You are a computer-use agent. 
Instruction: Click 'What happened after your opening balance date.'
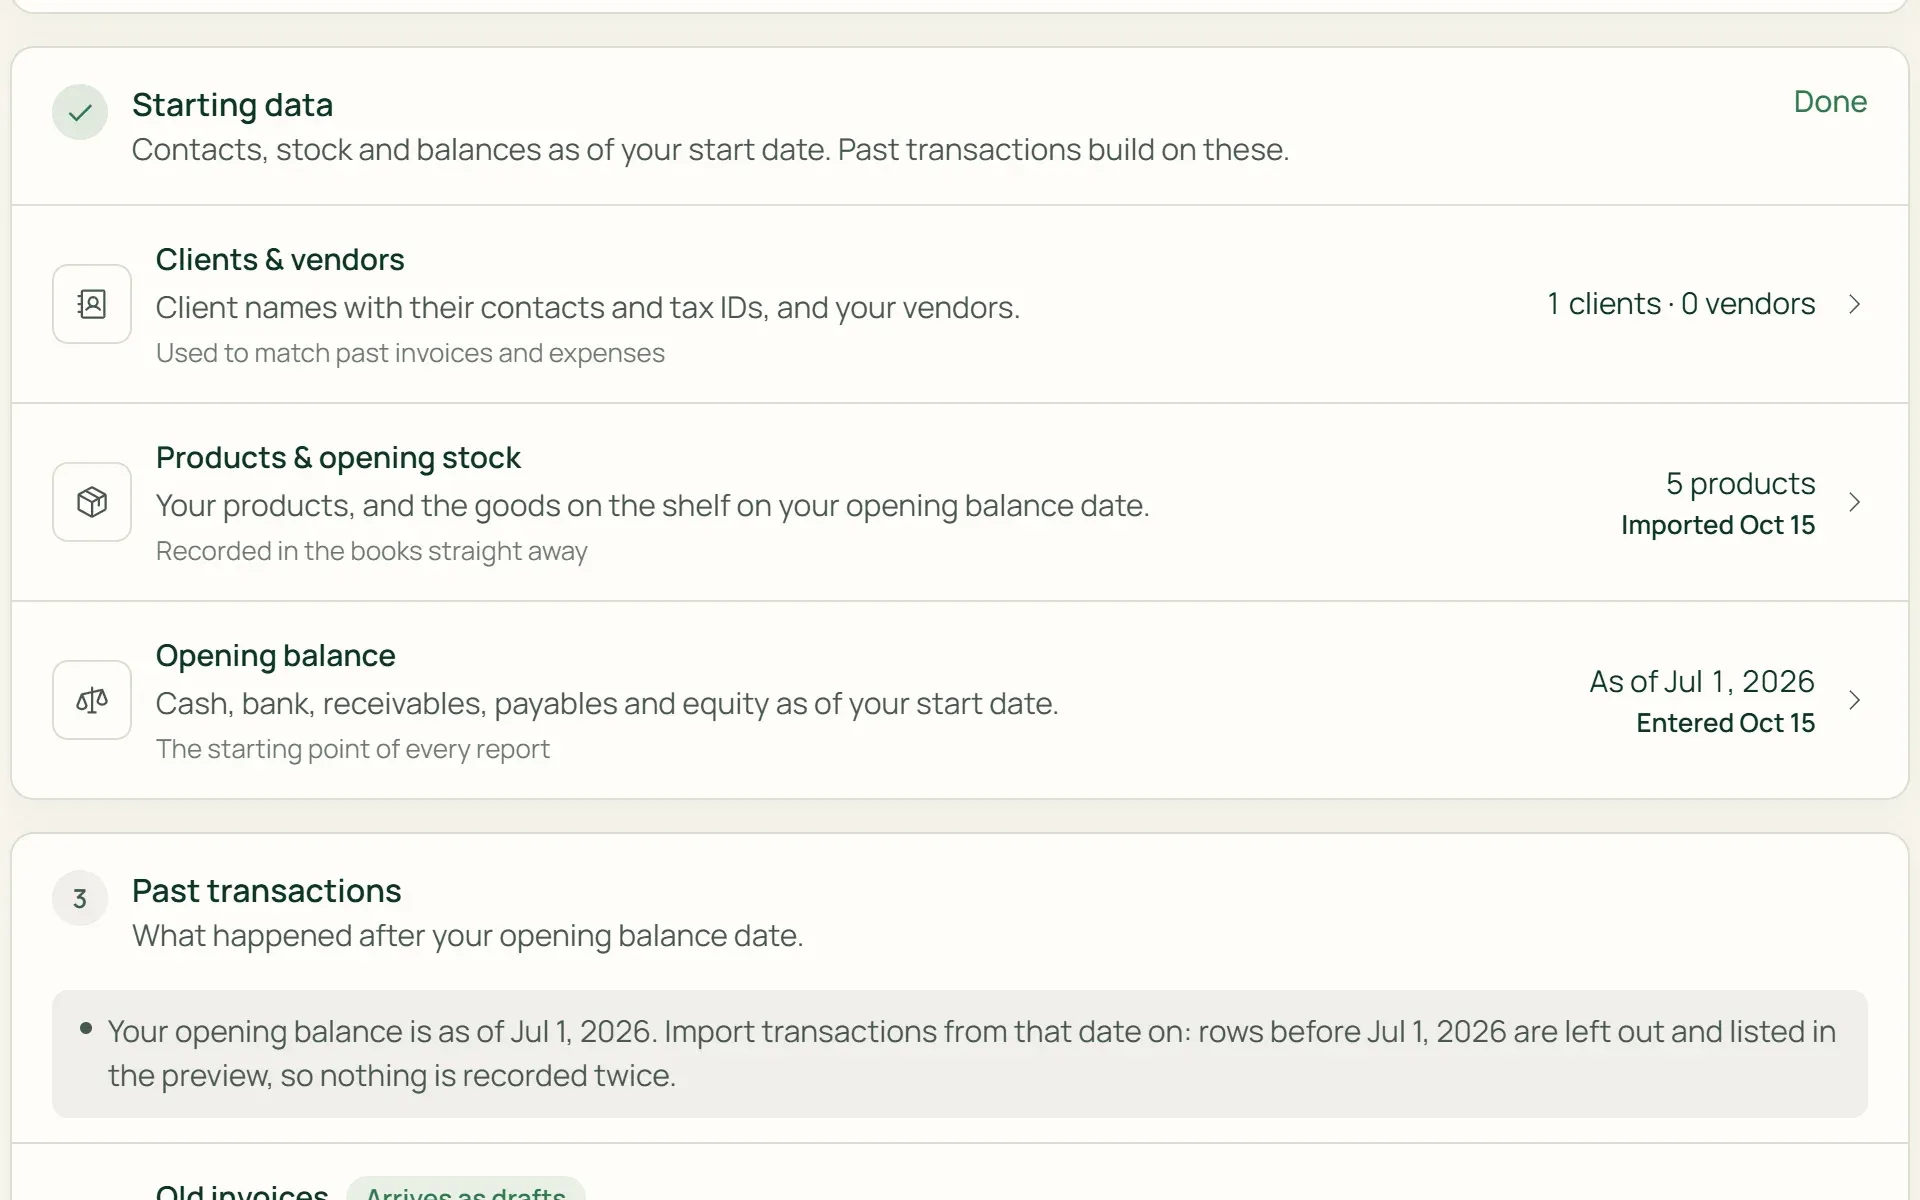tap(468, 936)
